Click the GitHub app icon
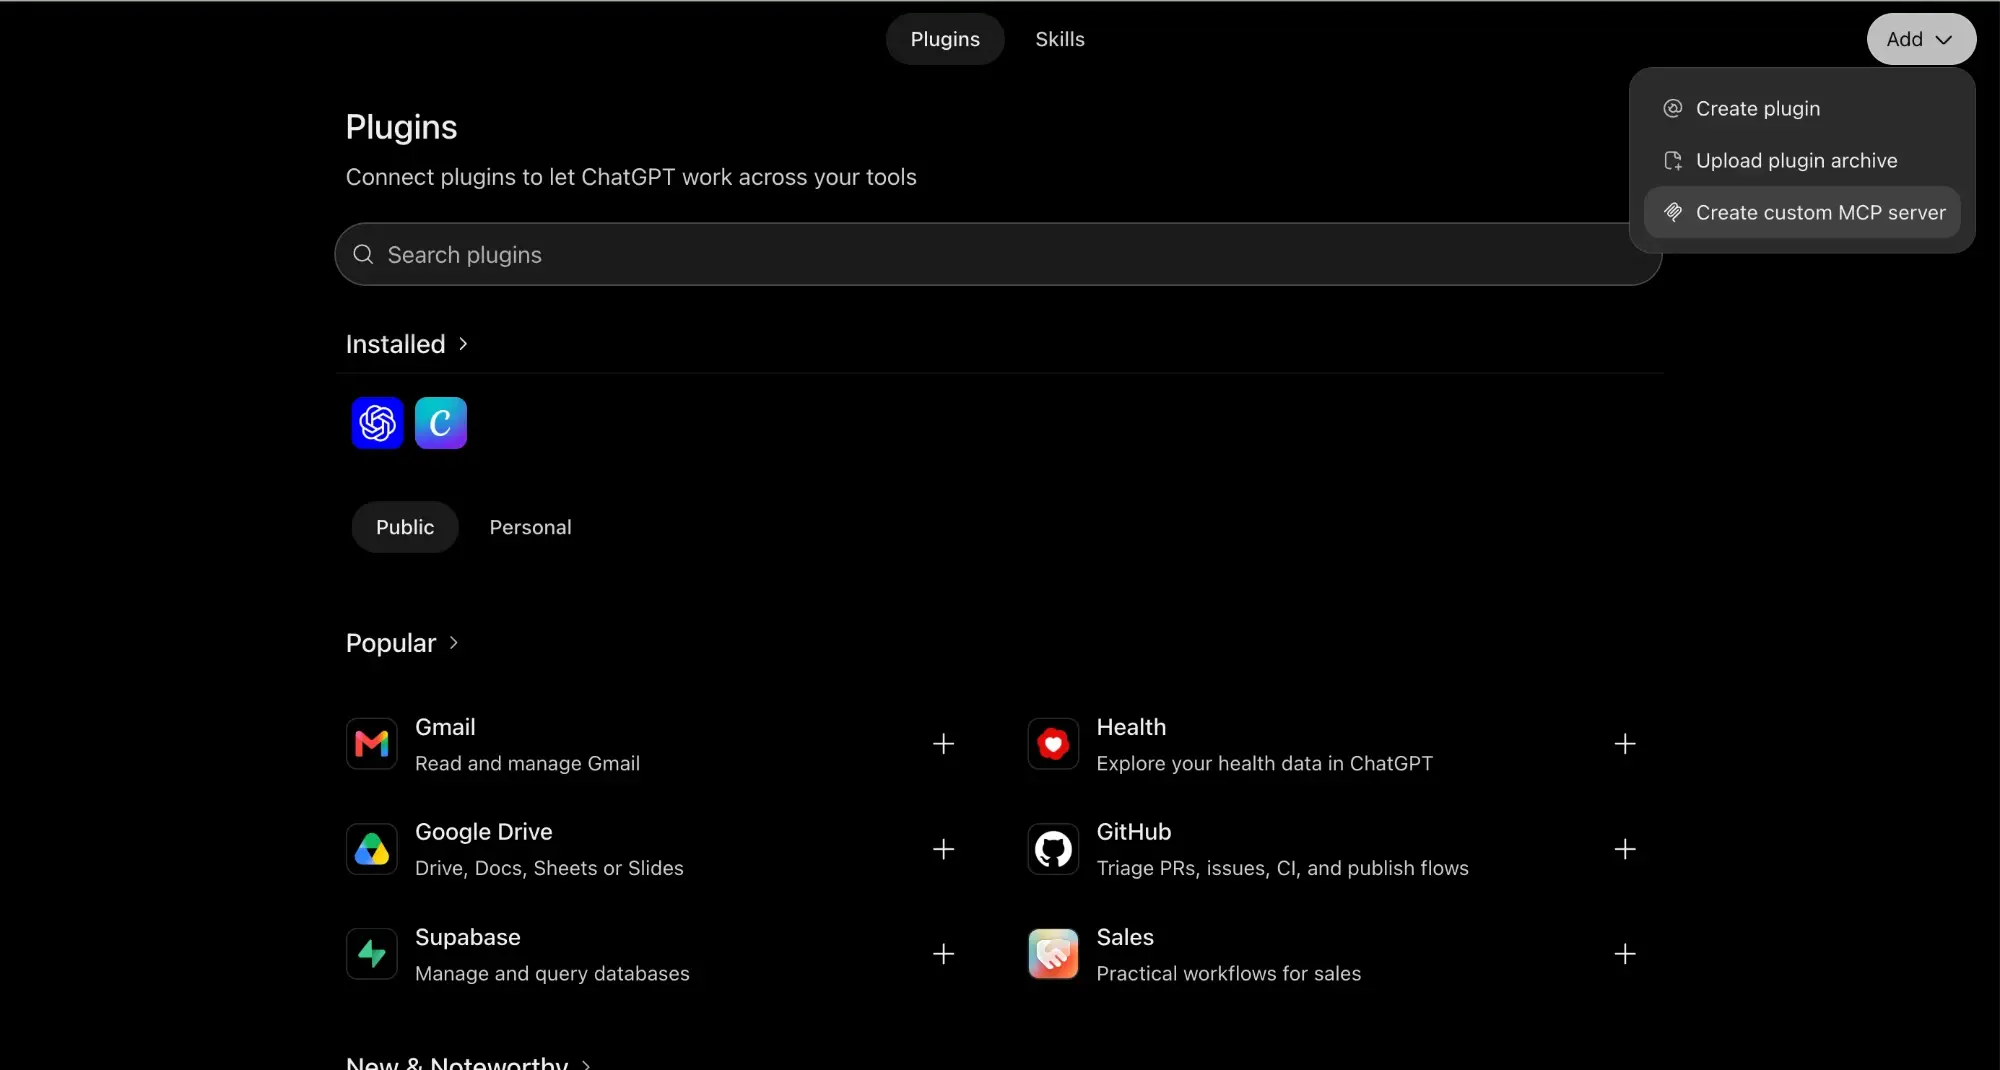 click(x=1053, y=849)
